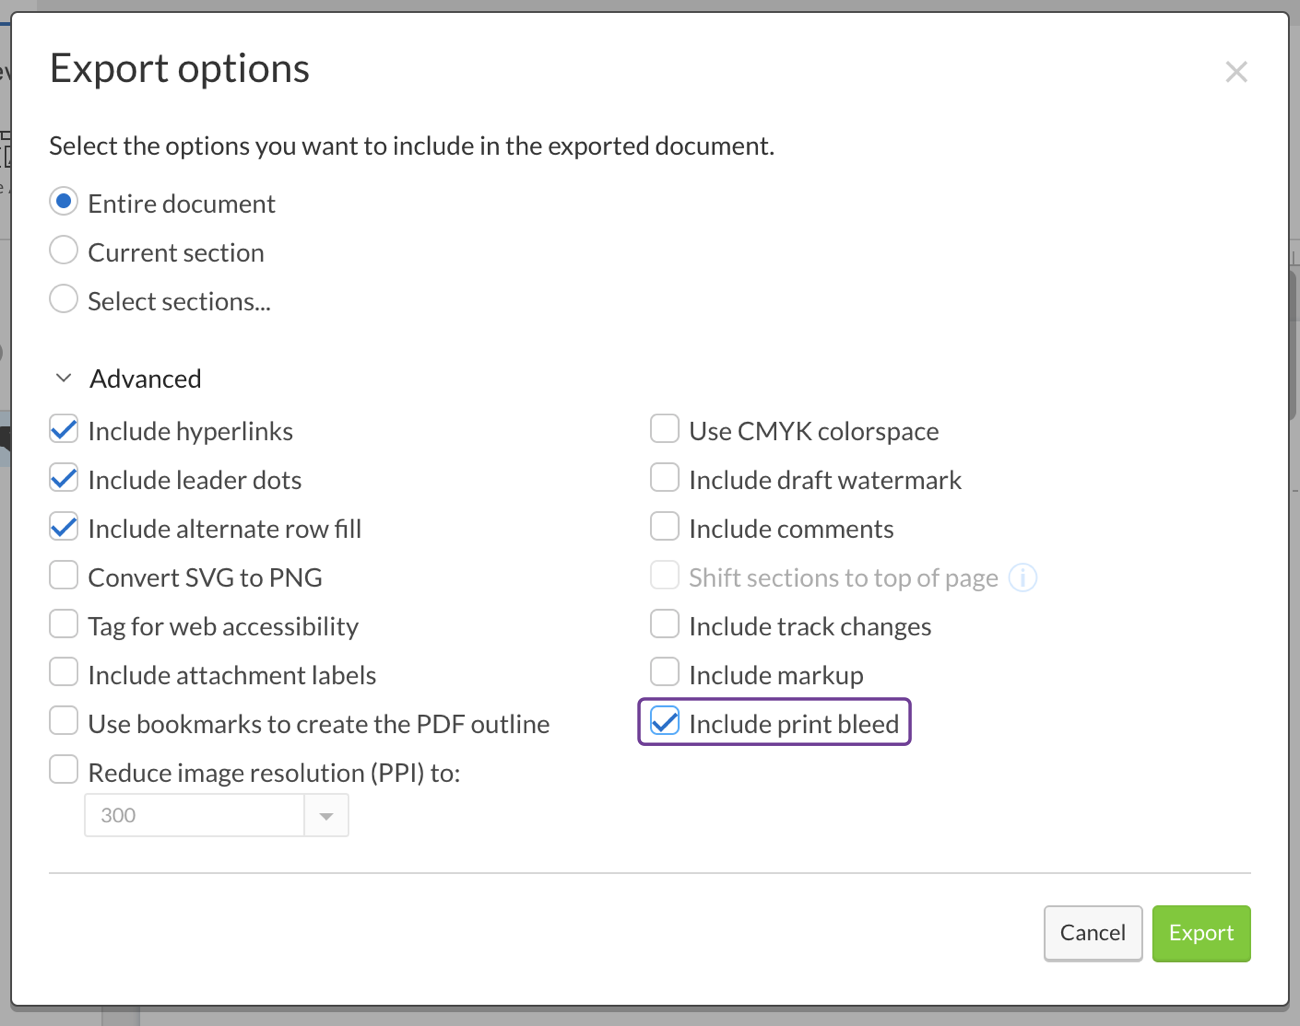Enable Use CMYK colorspace
The height and width of the screenshot is (1026, 1300).
click(664, 428)
